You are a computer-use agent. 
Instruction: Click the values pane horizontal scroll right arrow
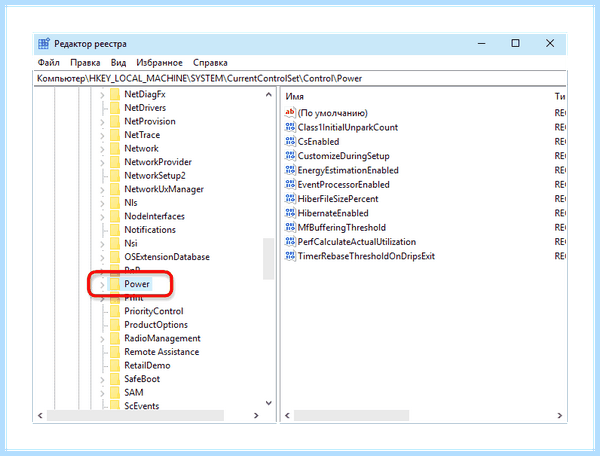point(559,415)
